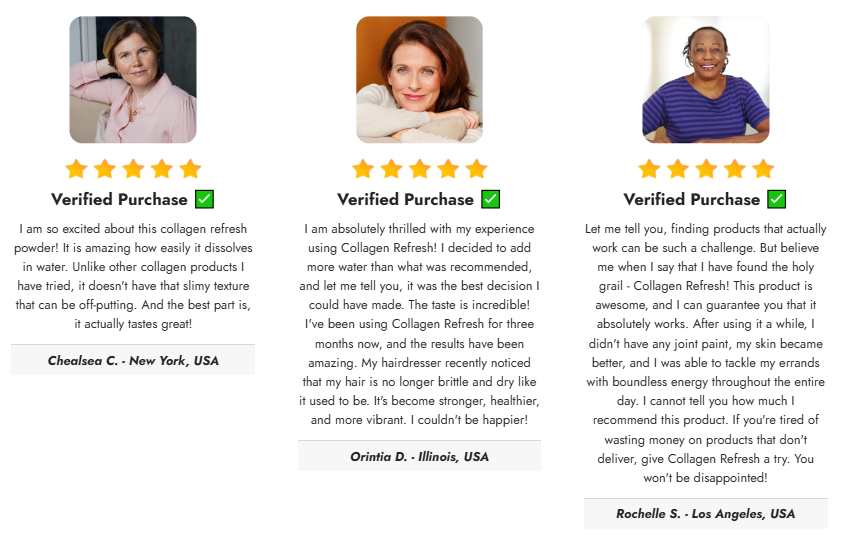This screenshot has width=859, height=539.
Task: Click the fourth star in Chealsea's rating
Action: 162,169
